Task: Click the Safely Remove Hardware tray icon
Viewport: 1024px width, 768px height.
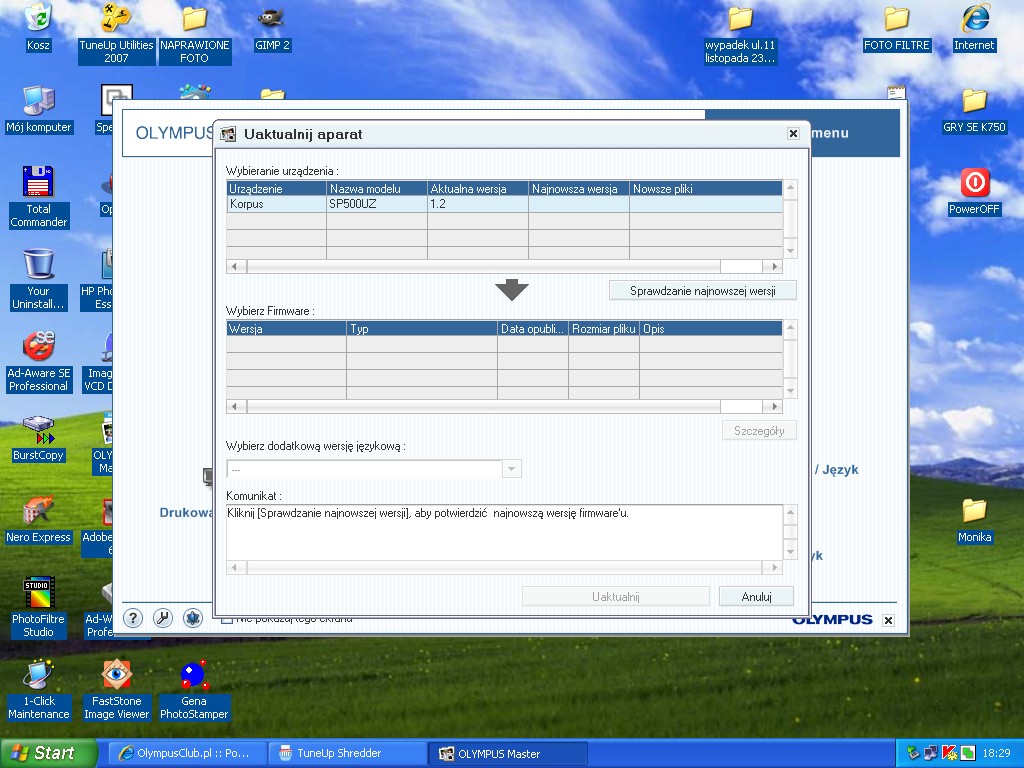Action: point(913,753)
